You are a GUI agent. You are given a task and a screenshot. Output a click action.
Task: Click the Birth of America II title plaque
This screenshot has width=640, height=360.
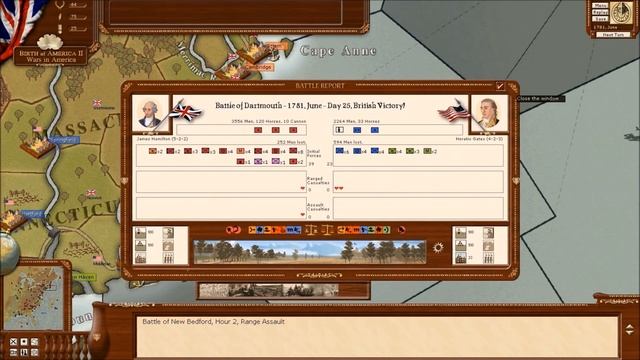tap(51, 56)
